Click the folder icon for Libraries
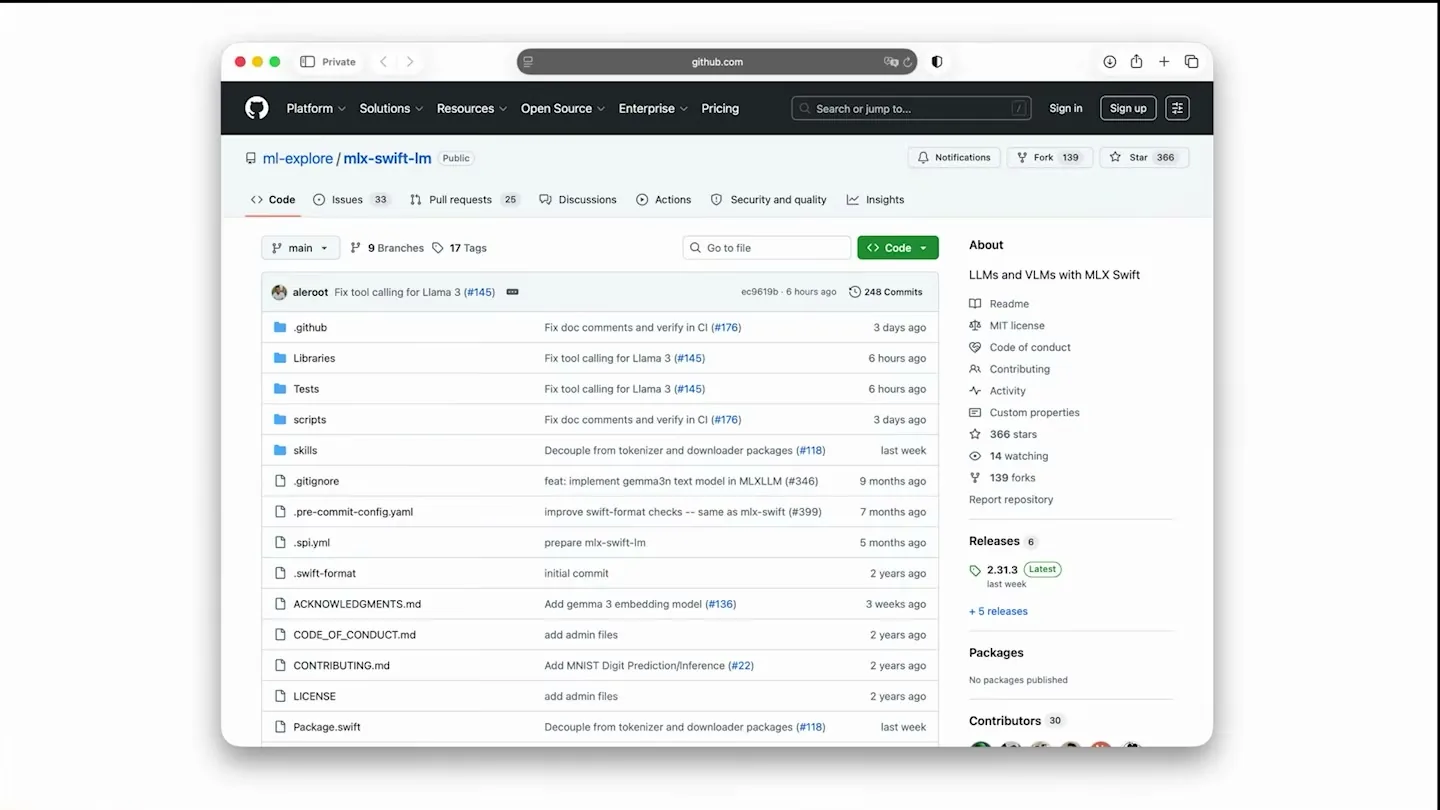 coord(280,358)
